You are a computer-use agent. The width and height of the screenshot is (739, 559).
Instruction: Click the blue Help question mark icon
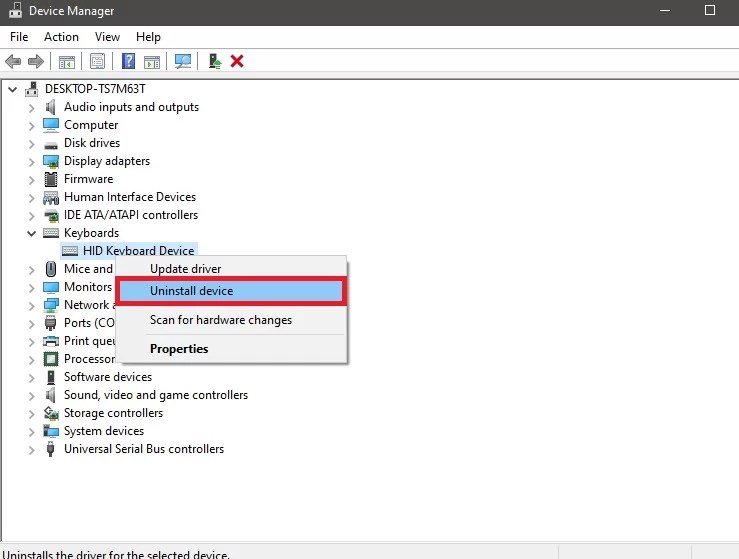(x=128, y=61)
